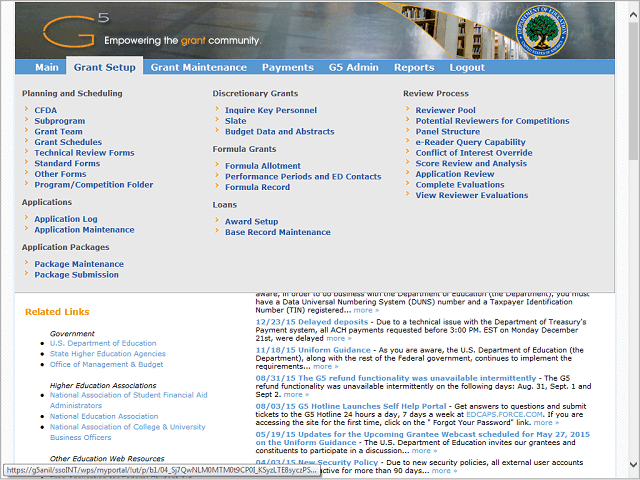Image resolution: width=640 pixels, height=480 pixels.
Task: Click the Department of Education seal
Action: point(541,31)
